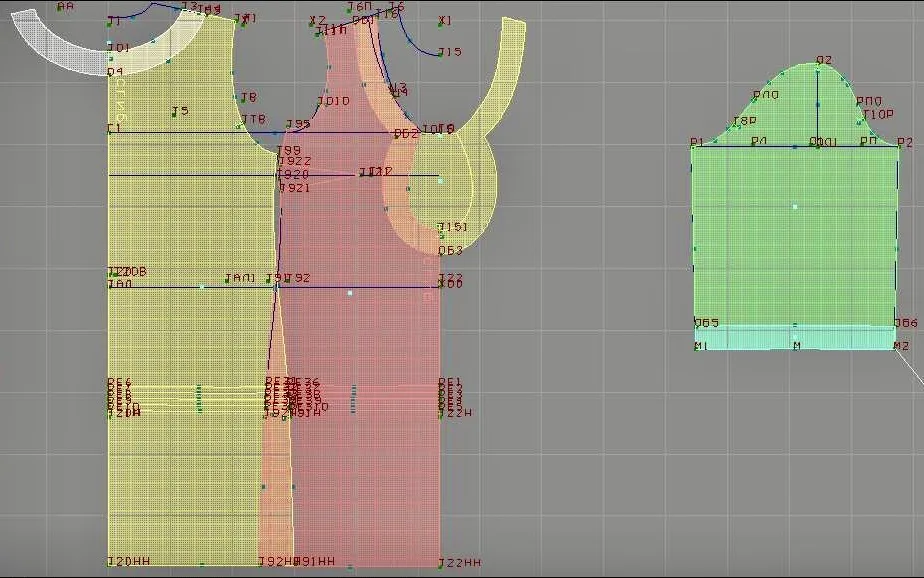Viewport: 924px width, 578px height.
Task: Click point M2 at sleeve hem
Action: point(895,348)
